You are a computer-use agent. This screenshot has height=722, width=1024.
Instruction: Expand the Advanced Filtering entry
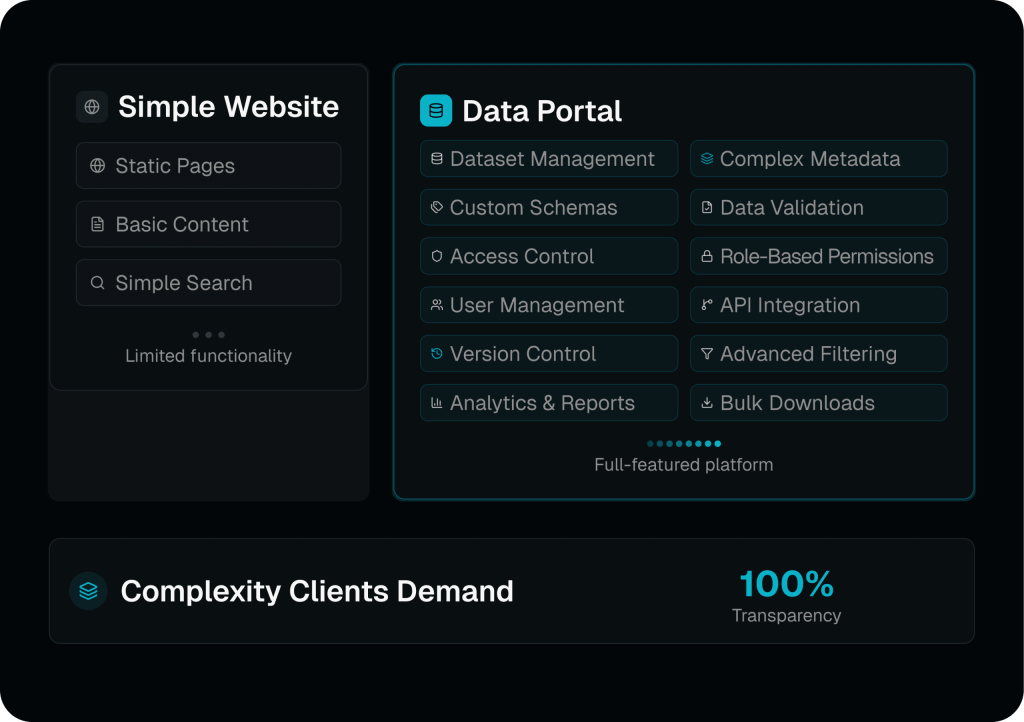818,353
